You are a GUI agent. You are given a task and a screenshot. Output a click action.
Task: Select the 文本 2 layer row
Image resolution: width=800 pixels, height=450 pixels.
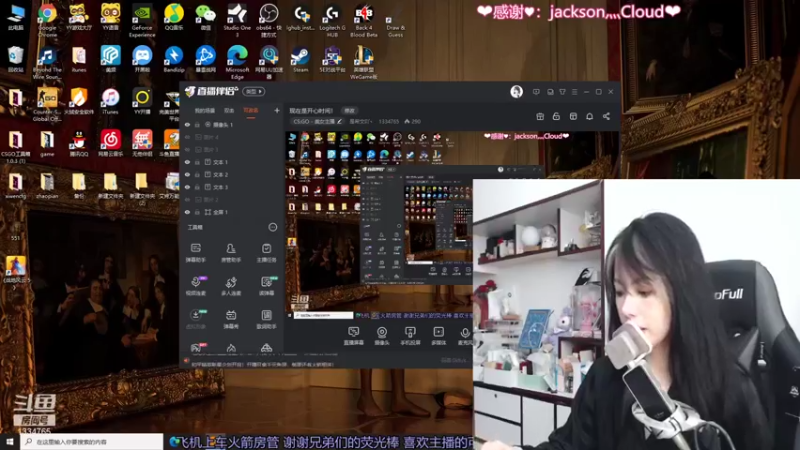pos(232,174)
